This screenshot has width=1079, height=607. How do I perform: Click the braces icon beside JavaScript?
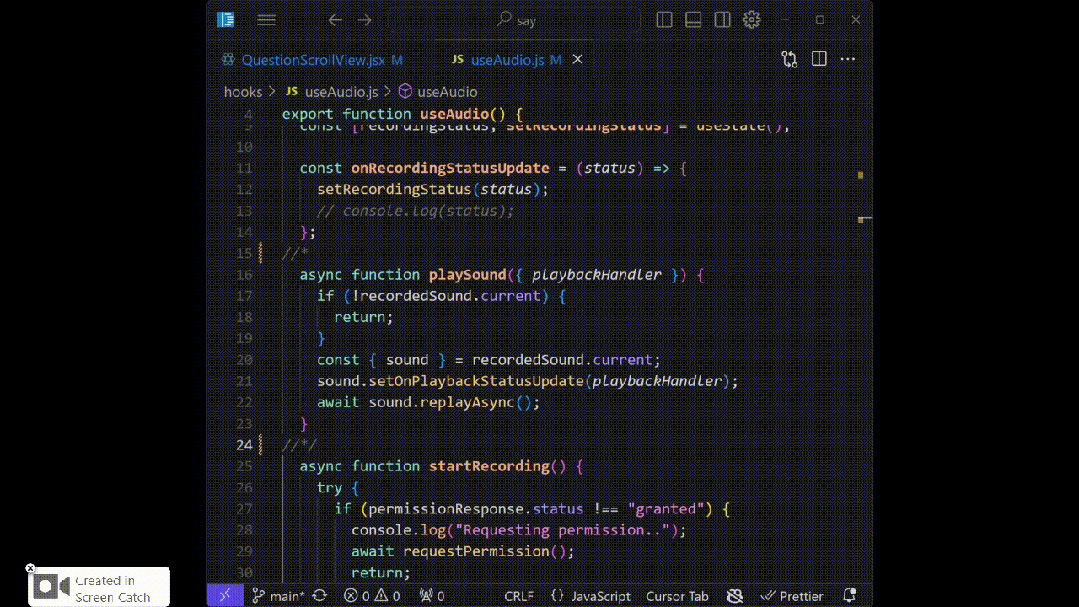[x=557, y=596]
